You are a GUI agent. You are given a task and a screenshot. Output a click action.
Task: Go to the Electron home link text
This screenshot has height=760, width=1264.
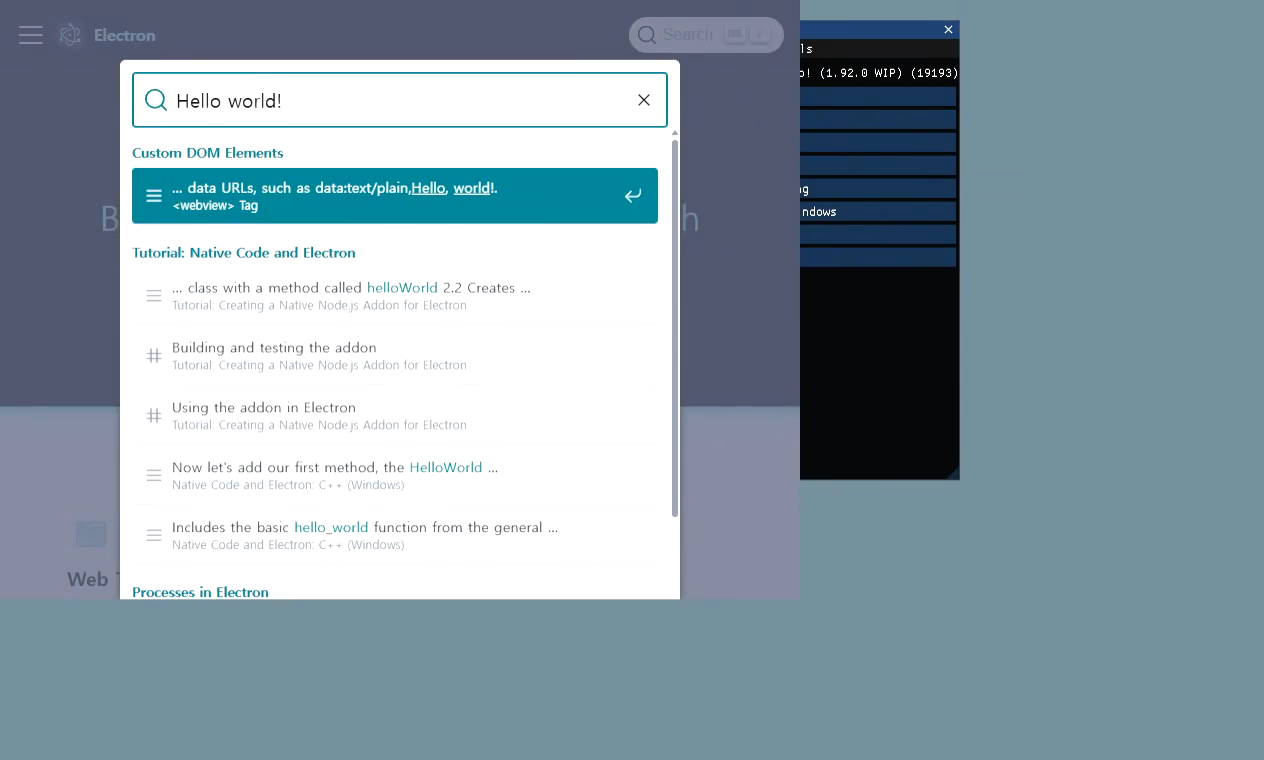(124, 35)
